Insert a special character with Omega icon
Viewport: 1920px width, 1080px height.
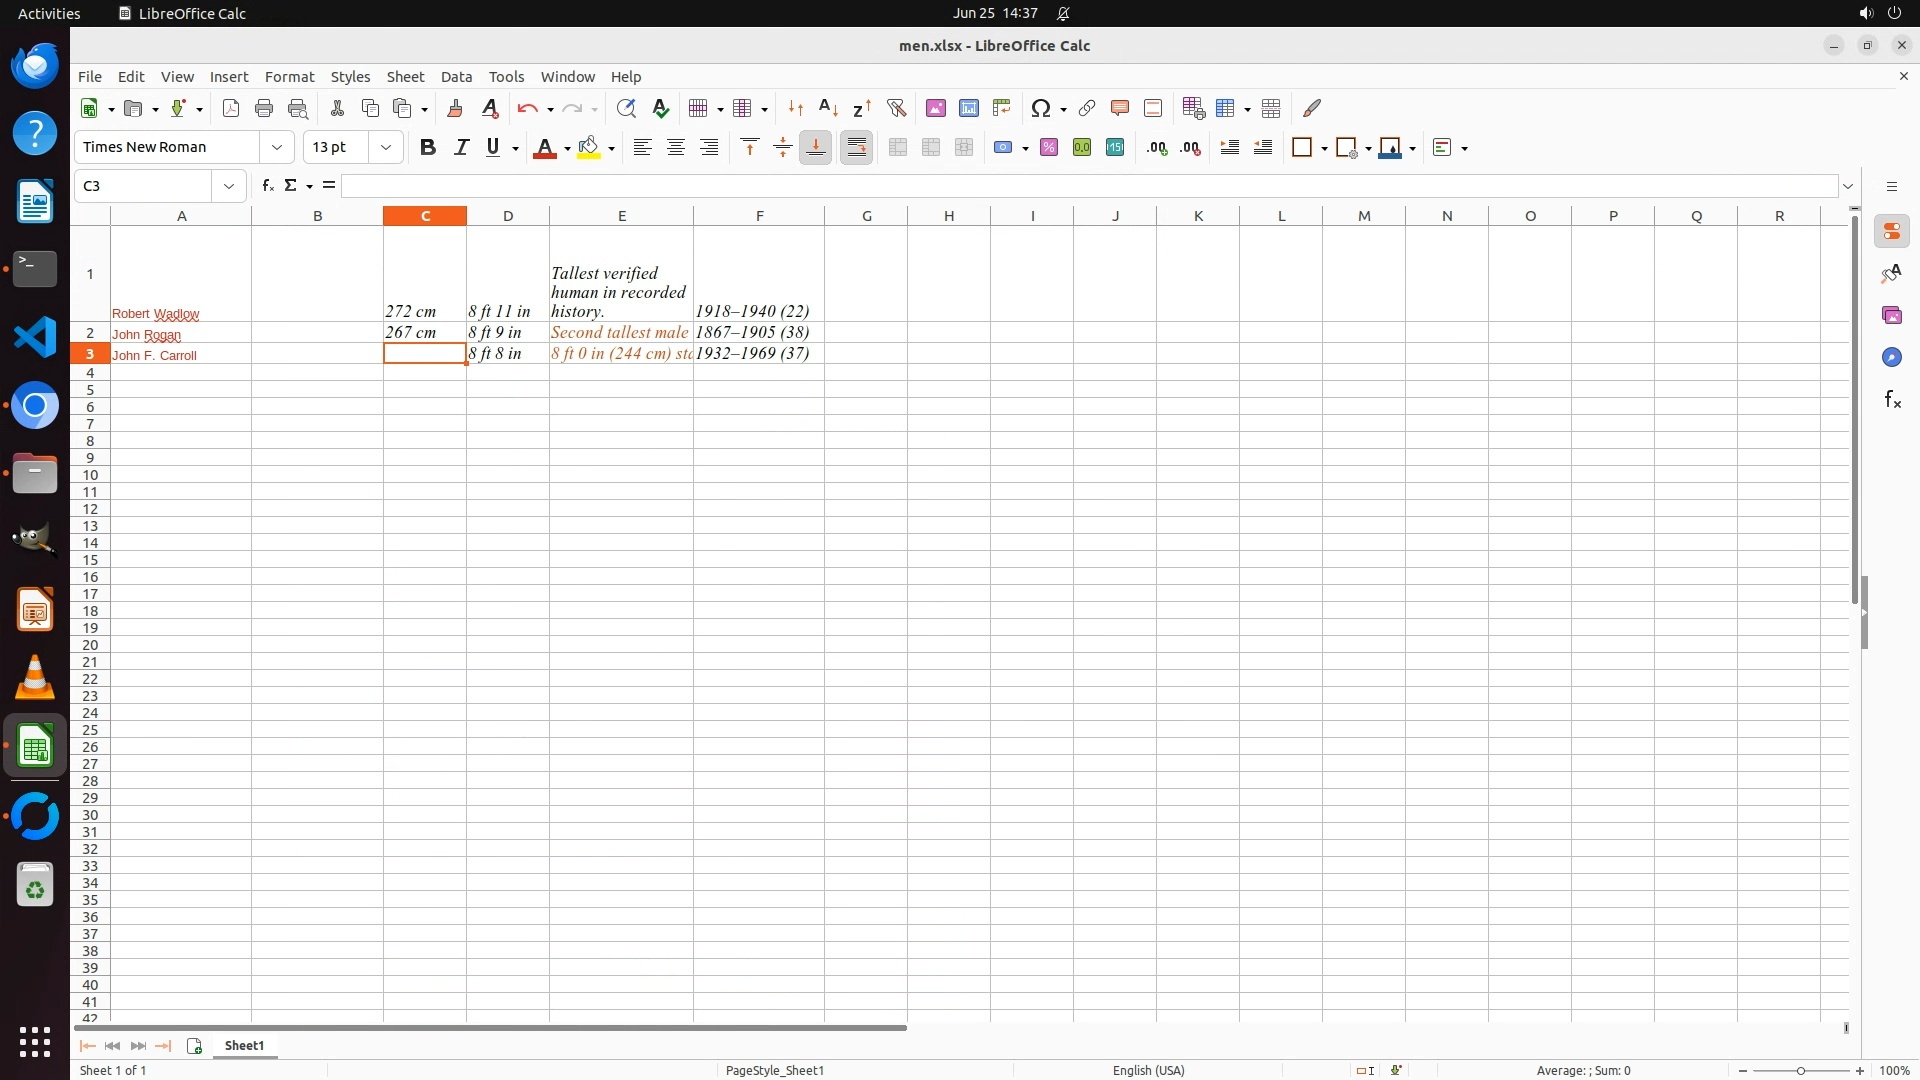(1040, 108)
